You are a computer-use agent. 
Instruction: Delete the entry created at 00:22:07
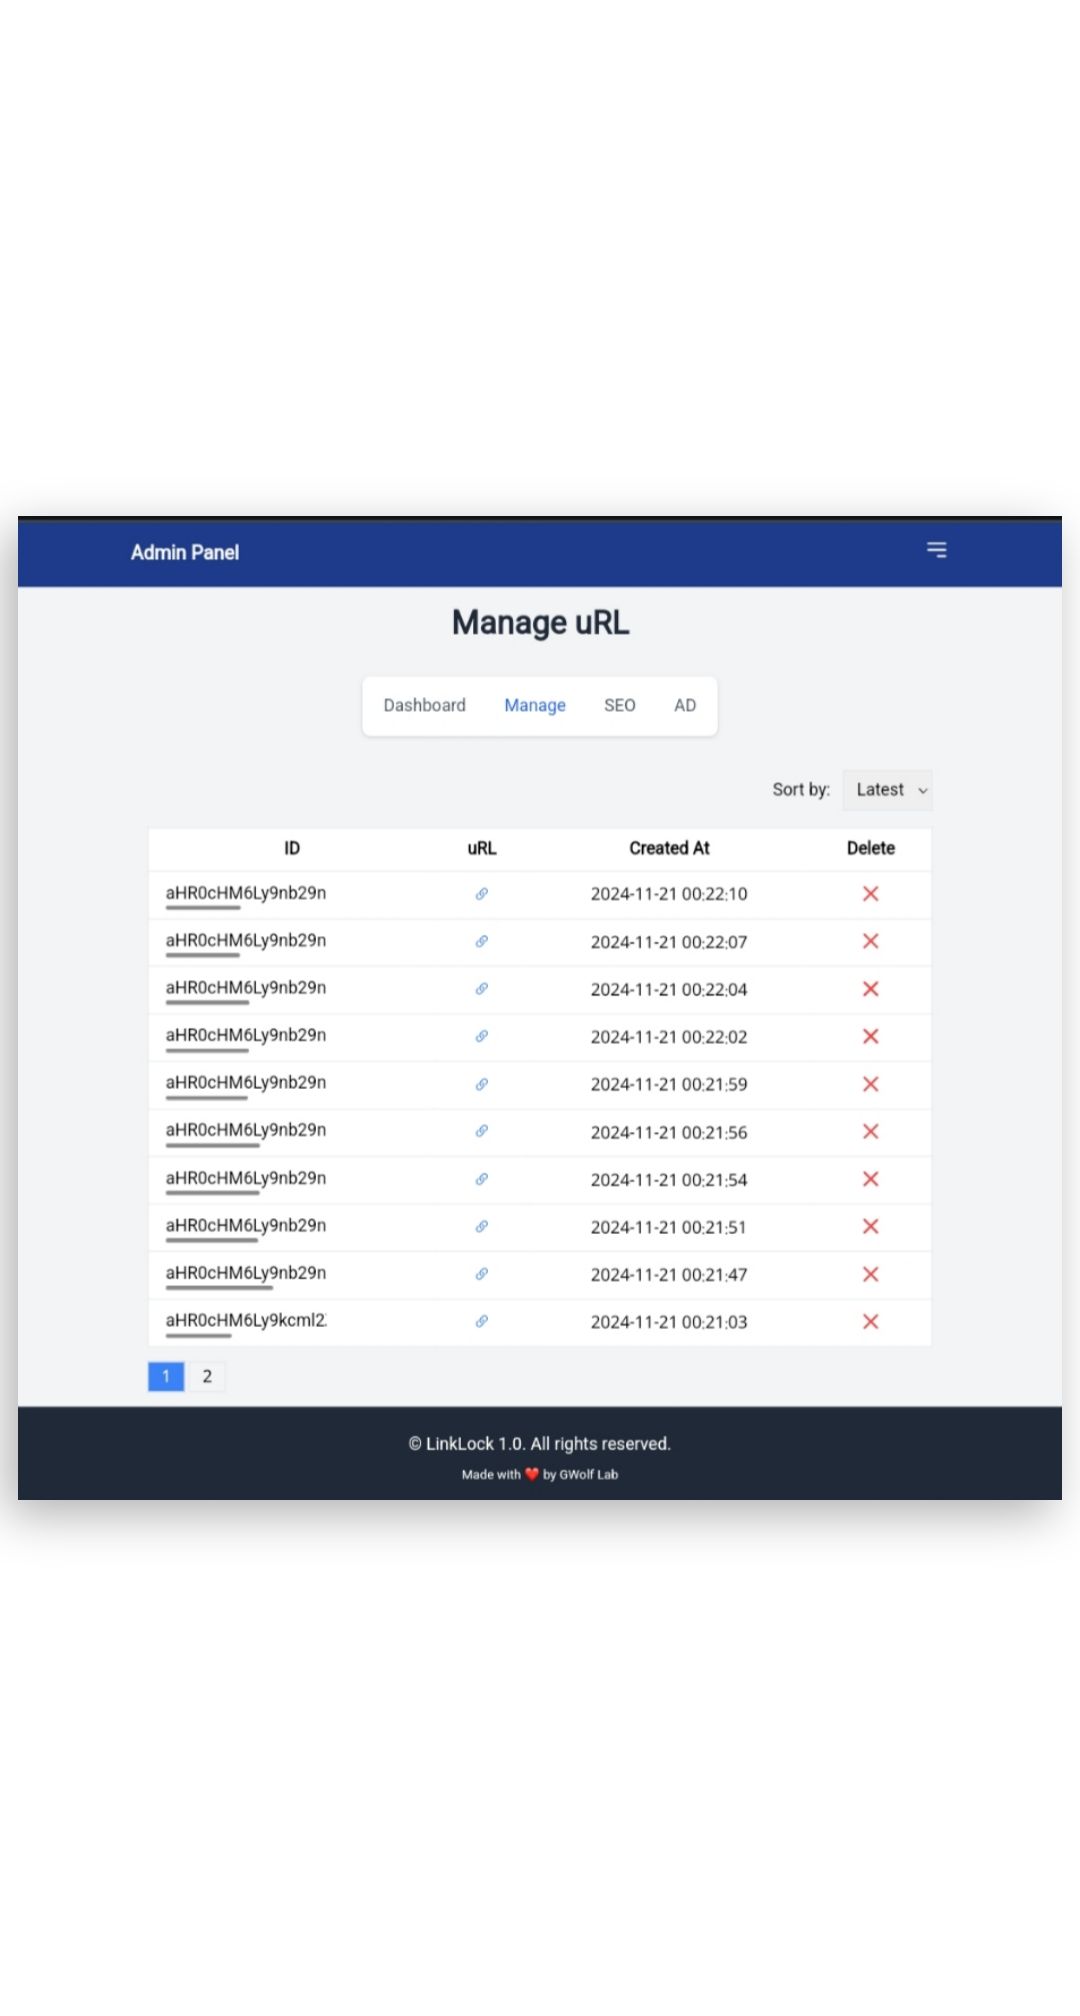871,941
